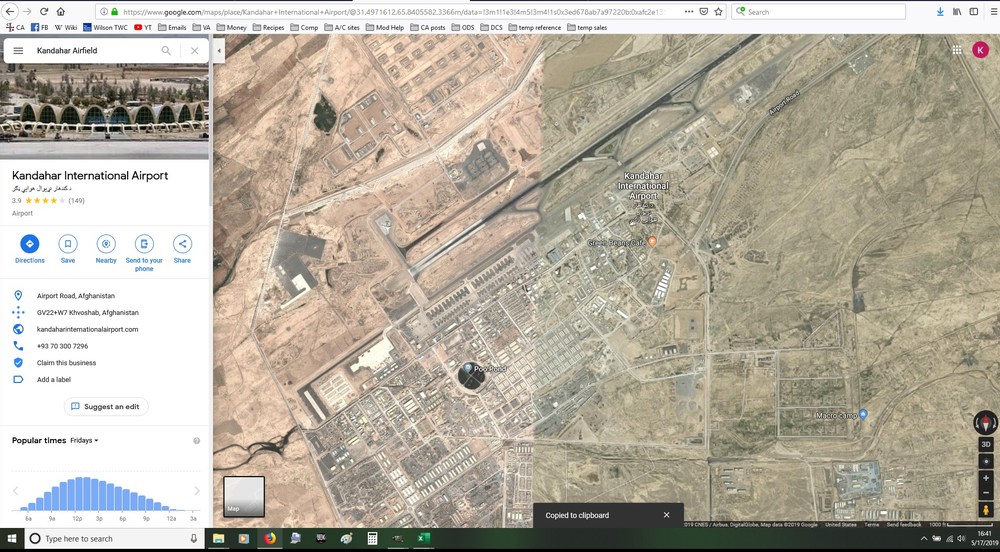
Task: Click the Suggest an edit button
Action: (x=106, y=407)
